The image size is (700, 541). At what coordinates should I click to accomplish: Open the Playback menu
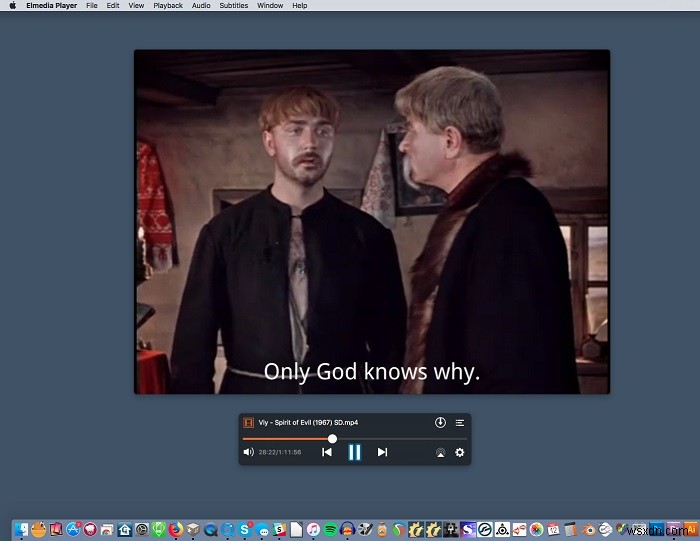[x=168, y=5]
